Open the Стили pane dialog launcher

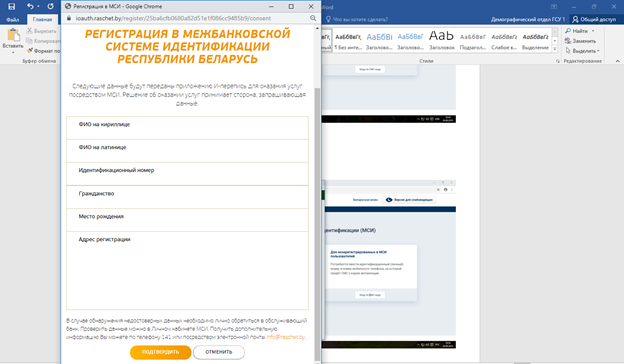558,61
